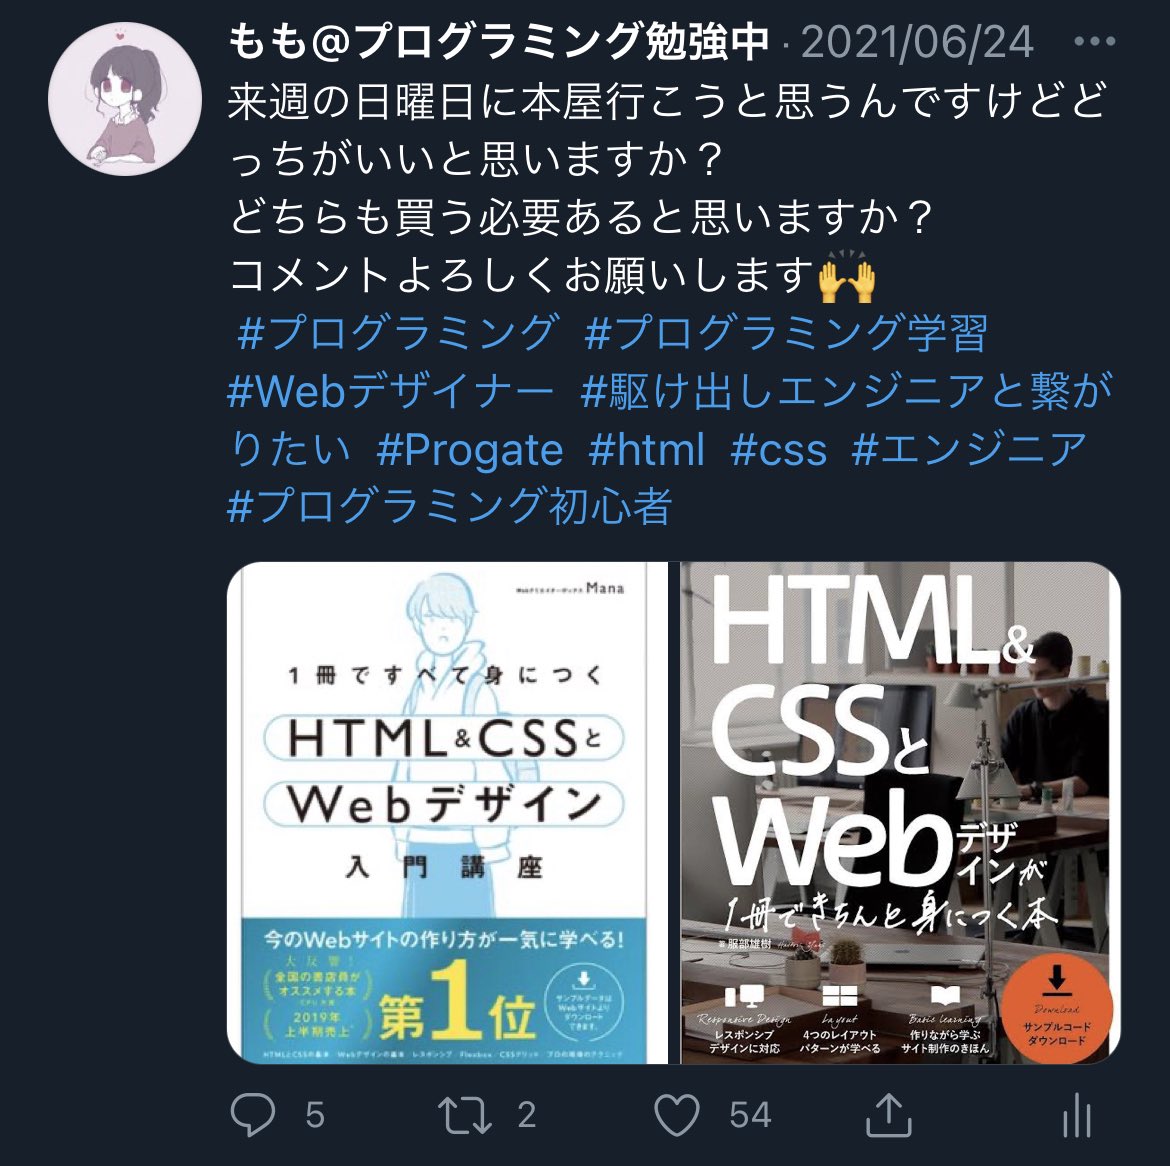Open the #プログラミング hashtag
The width and height of the screenshot is (1170, 1166).
coord(398,332)
